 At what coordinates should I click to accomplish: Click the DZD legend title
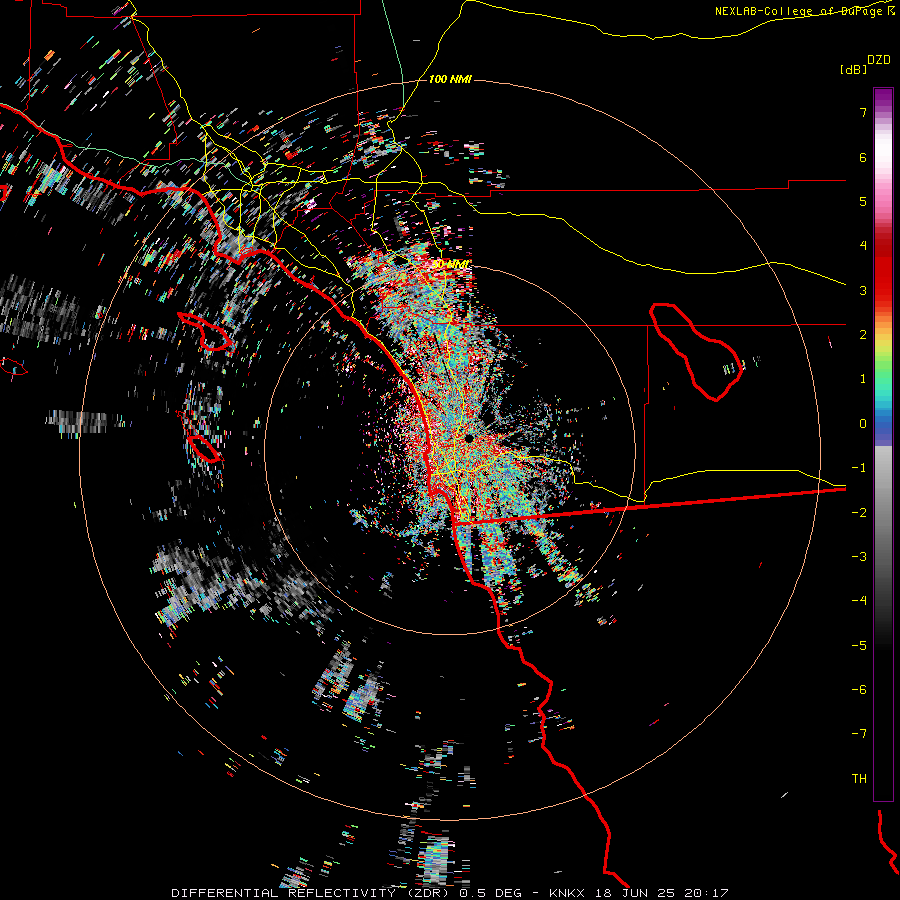879,60
